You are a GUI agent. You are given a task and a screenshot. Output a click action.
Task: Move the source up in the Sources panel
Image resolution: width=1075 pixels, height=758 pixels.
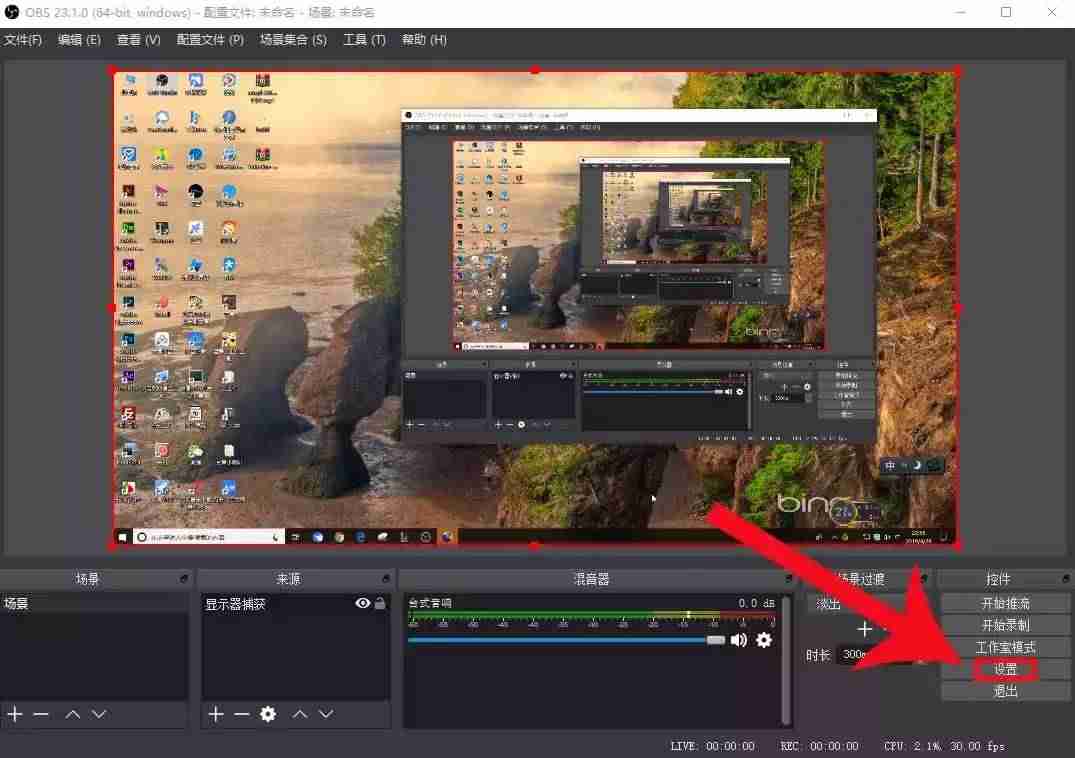(300, 714)
